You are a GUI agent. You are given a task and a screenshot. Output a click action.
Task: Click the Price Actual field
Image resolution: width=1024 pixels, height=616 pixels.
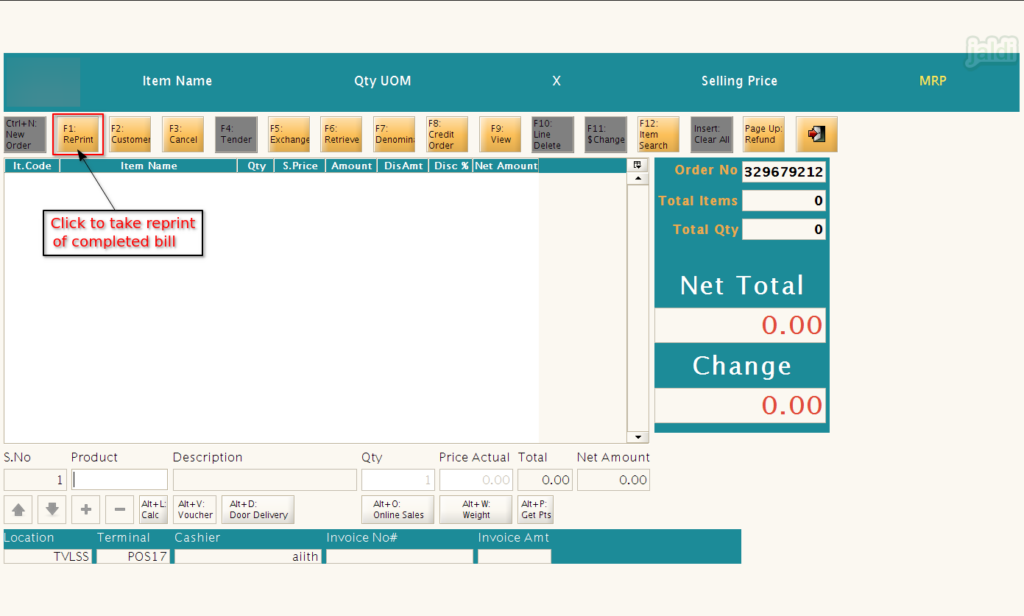click(476, 480)
